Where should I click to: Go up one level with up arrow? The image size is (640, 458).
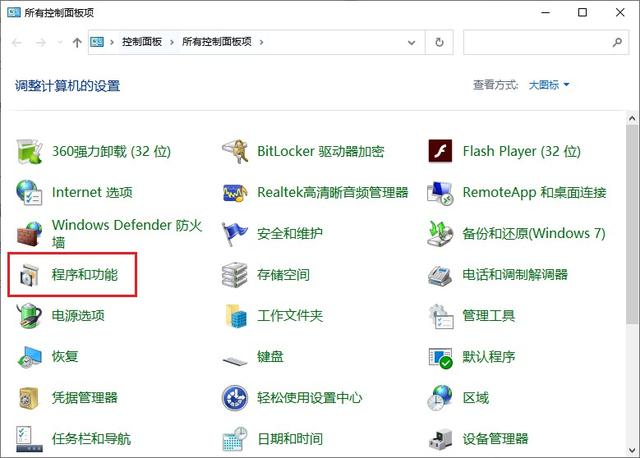tap(77, 42)
